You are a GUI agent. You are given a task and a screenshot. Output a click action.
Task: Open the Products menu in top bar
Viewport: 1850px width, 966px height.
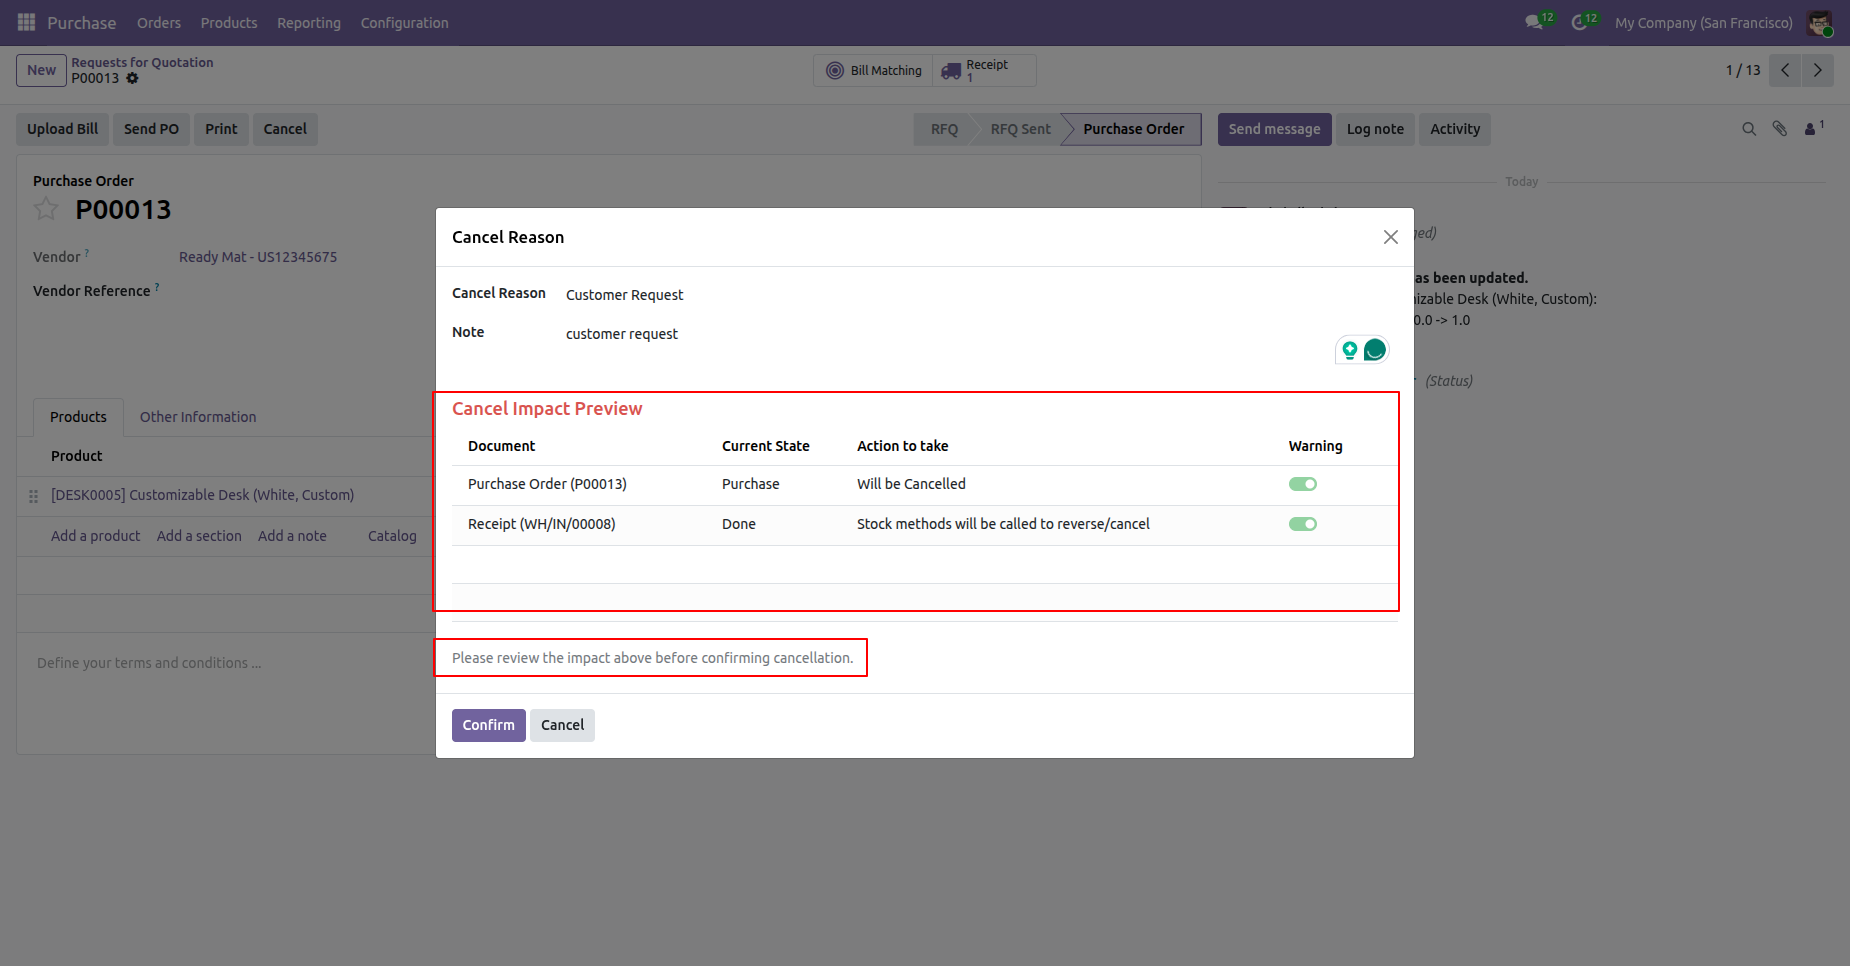229,22
